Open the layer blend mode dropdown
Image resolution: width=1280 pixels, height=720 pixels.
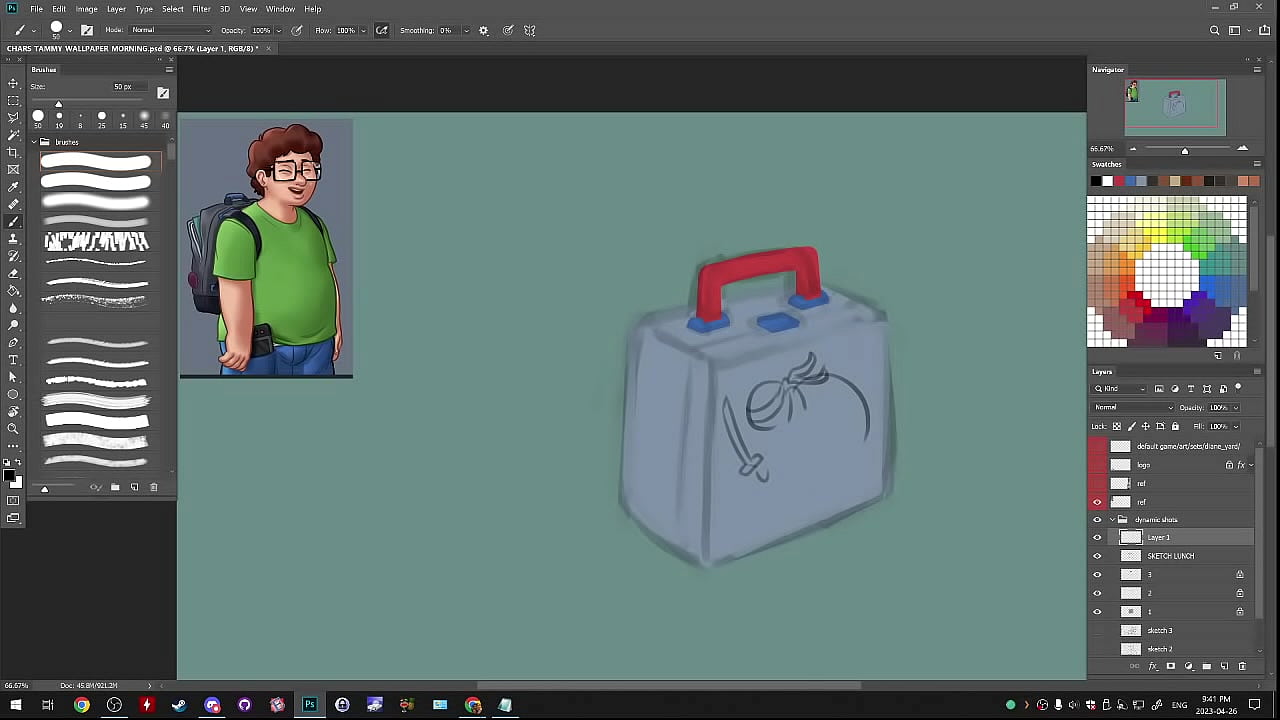coord(1133,407)
